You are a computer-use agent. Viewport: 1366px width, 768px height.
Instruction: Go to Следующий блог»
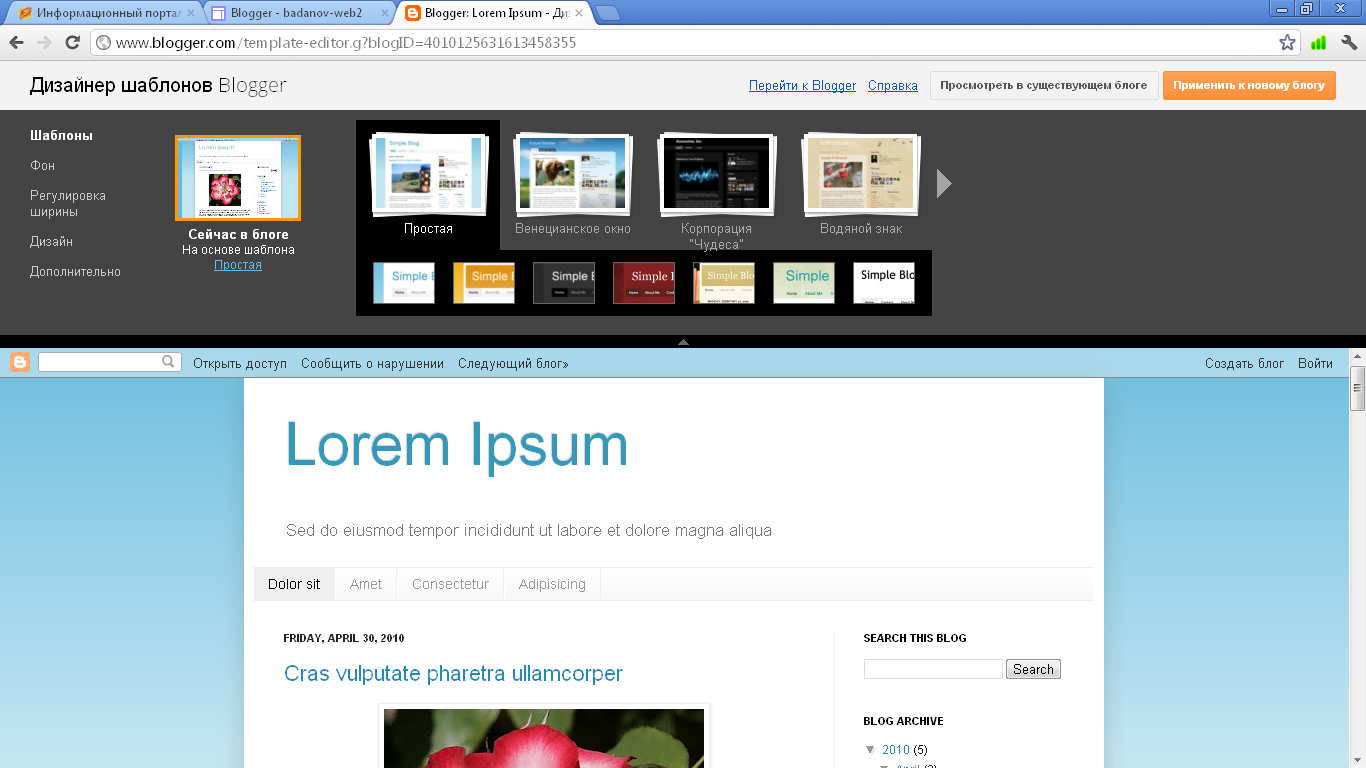[513, 363]
